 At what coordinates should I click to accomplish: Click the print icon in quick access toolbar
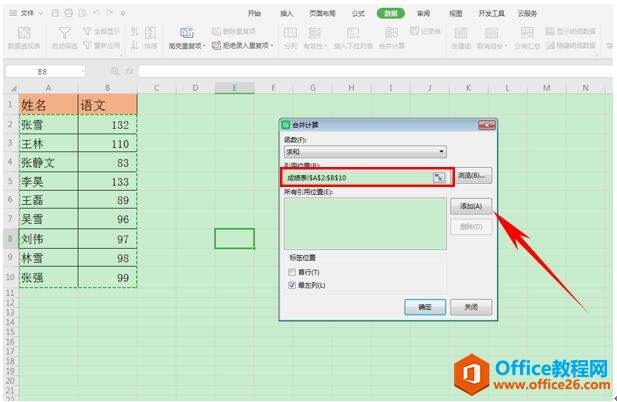tap(68, 13)
